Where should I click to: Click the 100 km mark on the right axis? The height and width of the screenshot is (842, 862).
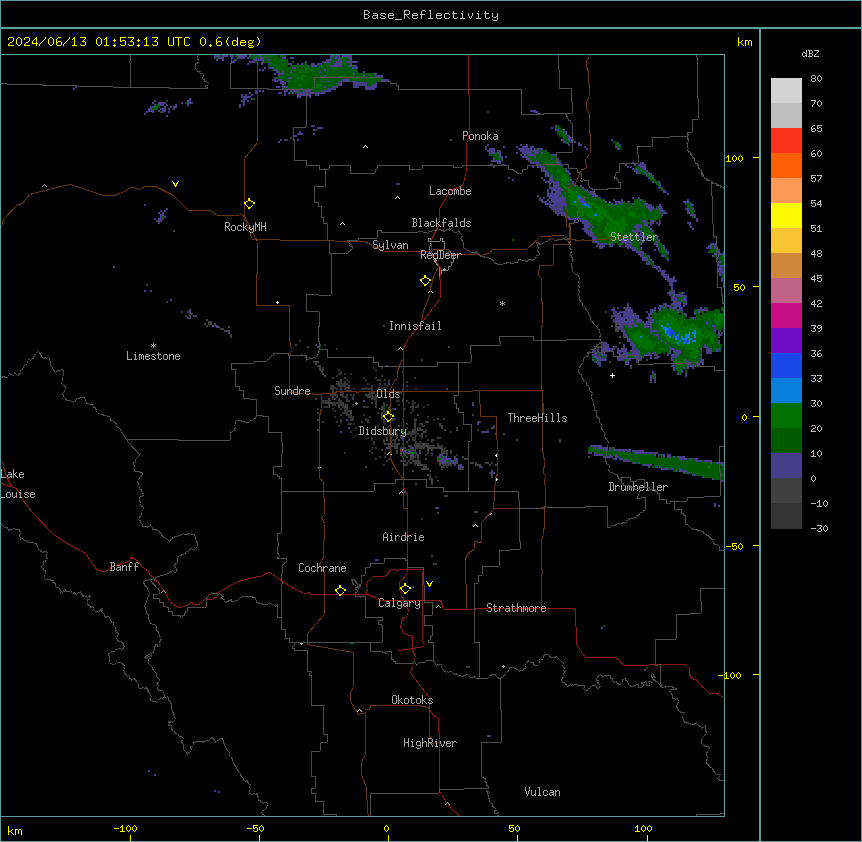[x=734, y=158]
